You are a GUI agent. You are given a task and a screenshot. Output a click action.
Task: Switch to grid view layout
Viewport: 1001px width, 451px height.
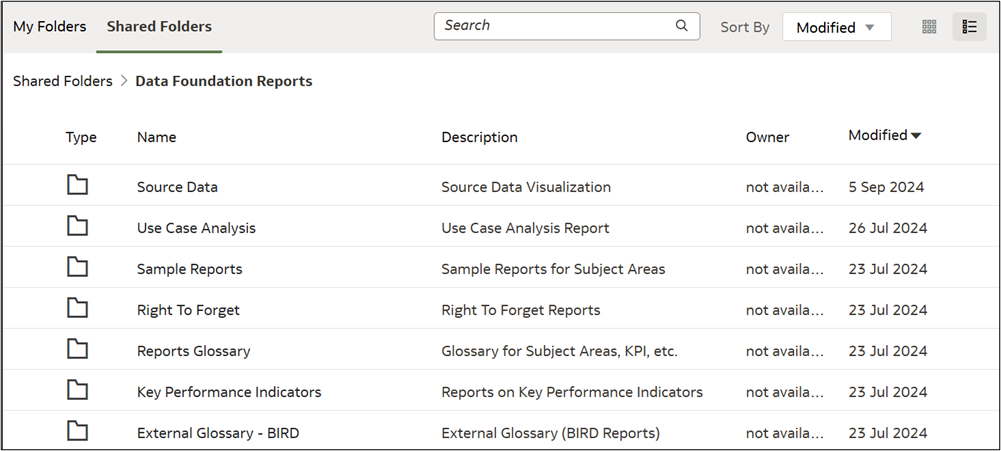pos(929,27)
